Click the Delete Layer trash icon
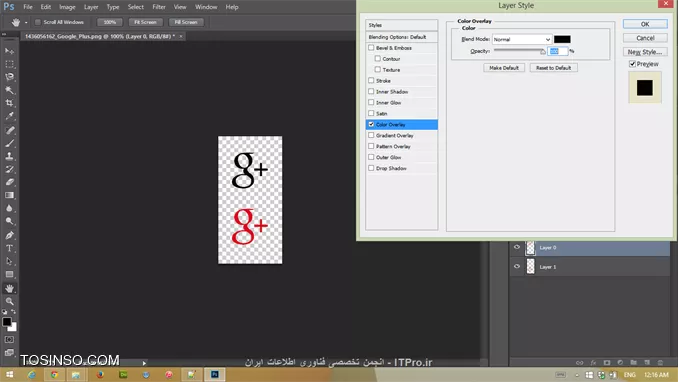The image size is (678, 382). pos(660,363)
